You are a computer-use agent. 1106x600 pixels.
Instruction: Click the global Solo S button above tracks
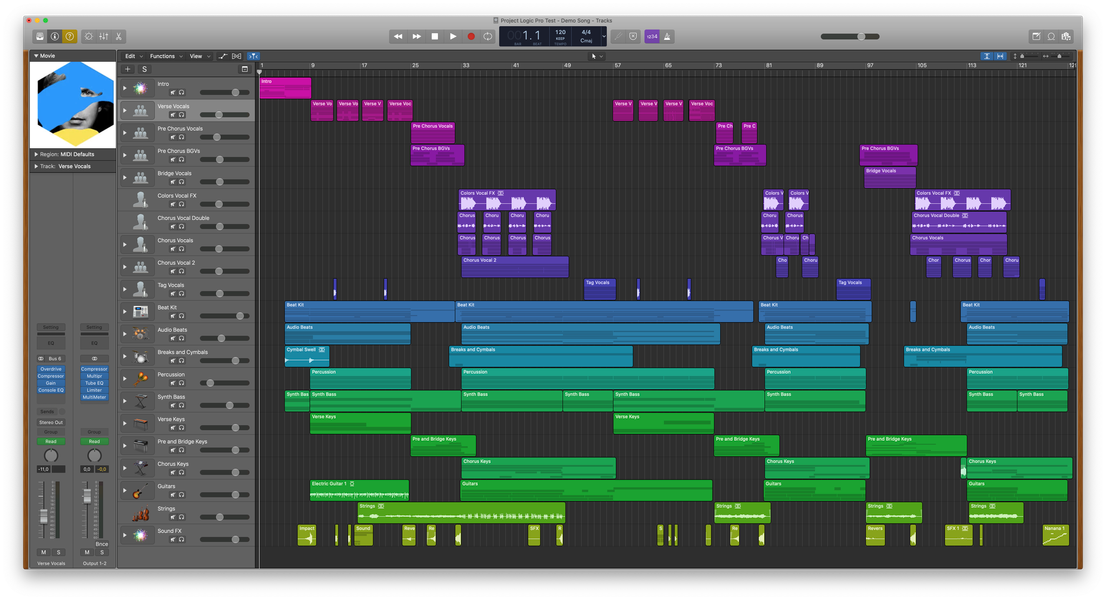click(x=145, y=69)
